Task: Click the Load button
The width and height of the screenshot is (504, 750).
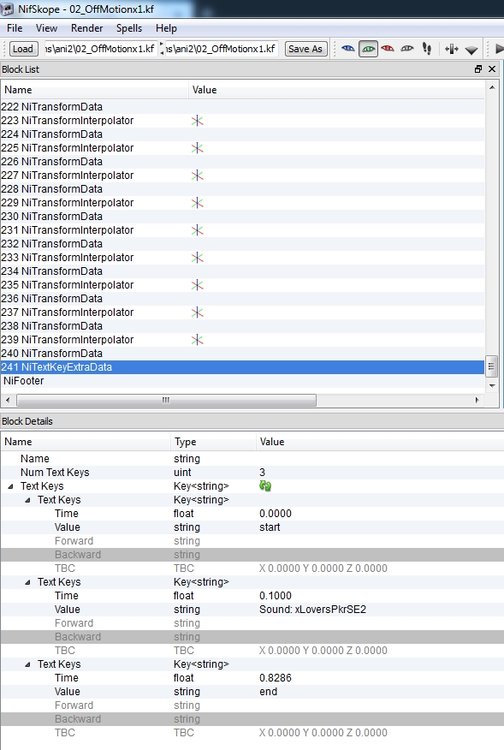Action: (22, 49)
